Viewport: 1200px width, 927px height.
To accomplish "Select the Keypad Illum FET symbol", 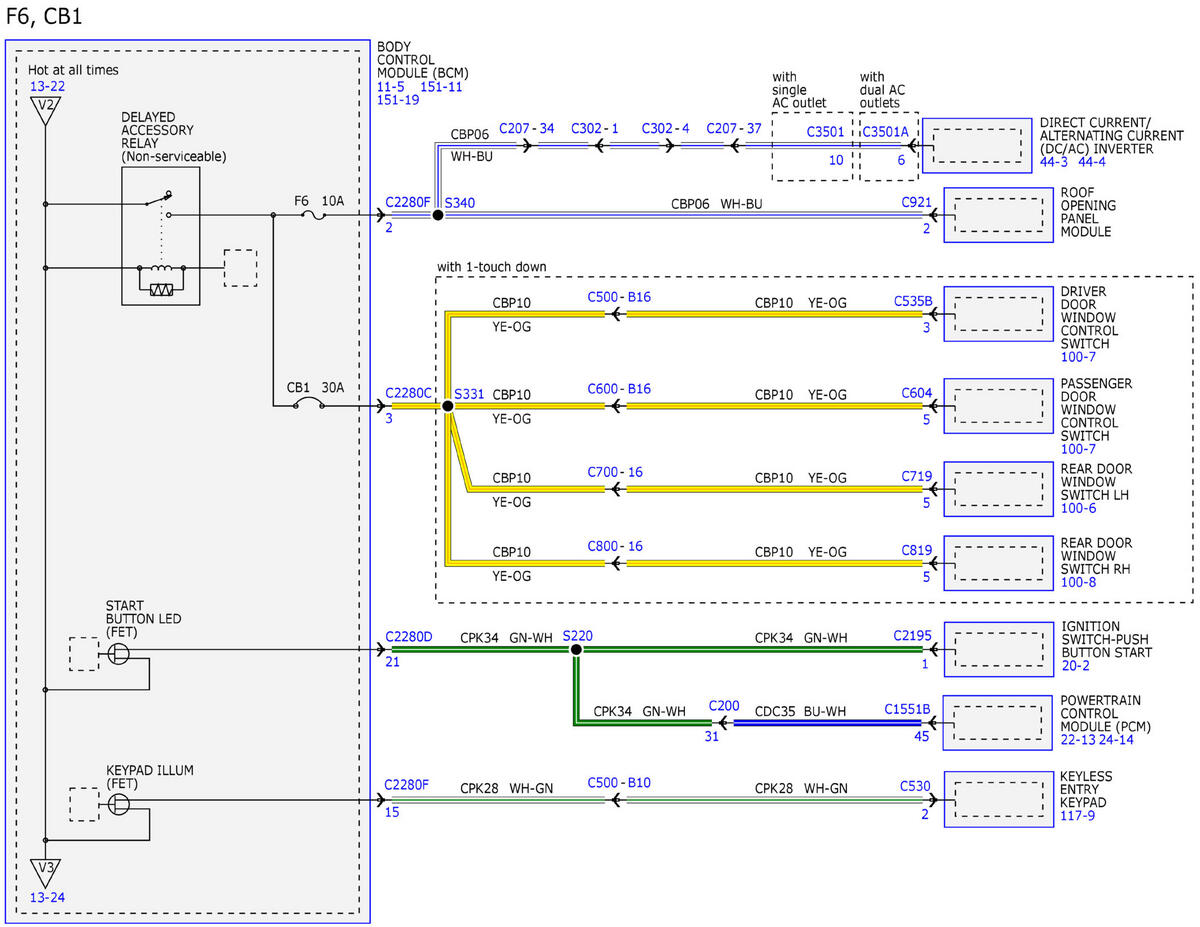I will (119, 804).
